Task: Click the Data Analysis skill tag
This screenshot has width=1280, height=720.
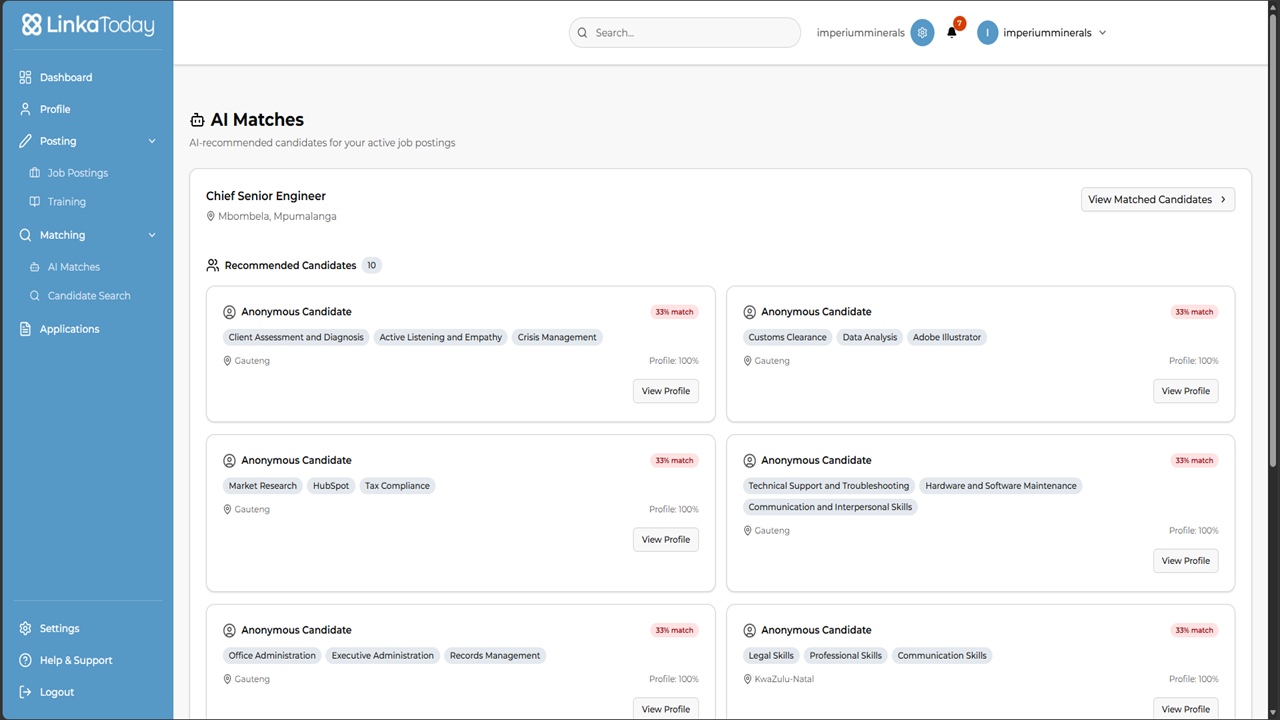Action: (870, 338)
